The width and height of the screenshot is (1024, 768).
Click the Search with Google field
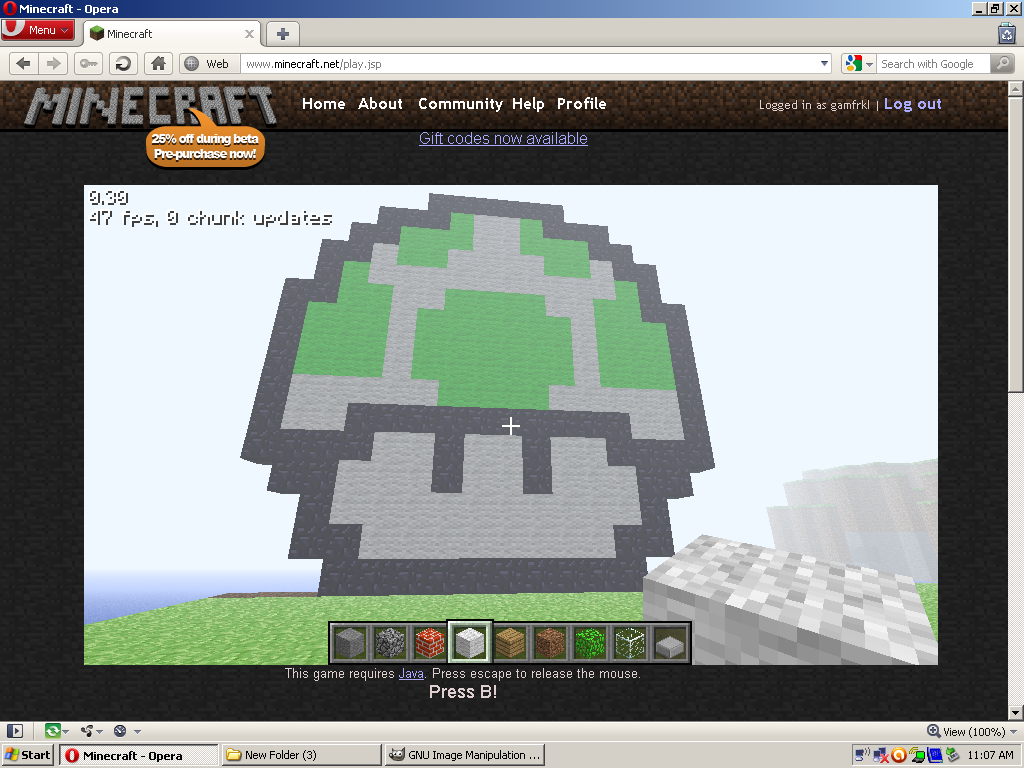pyautogui.click(x=932, y=64)
